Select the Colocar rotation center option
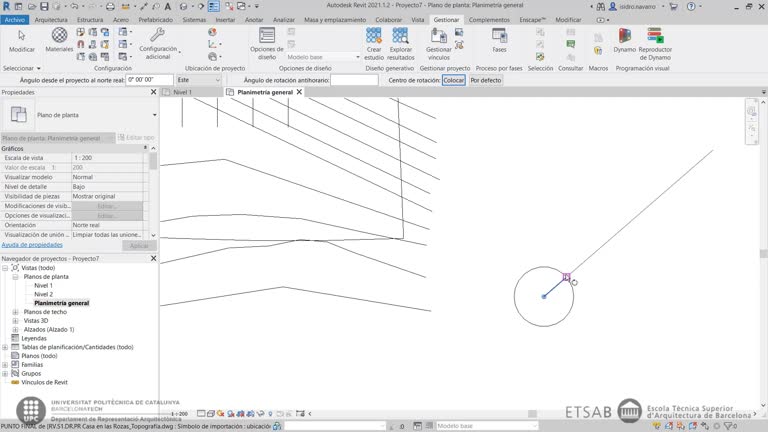The width and height of the screenshot is (768, 432). (454, 80)
